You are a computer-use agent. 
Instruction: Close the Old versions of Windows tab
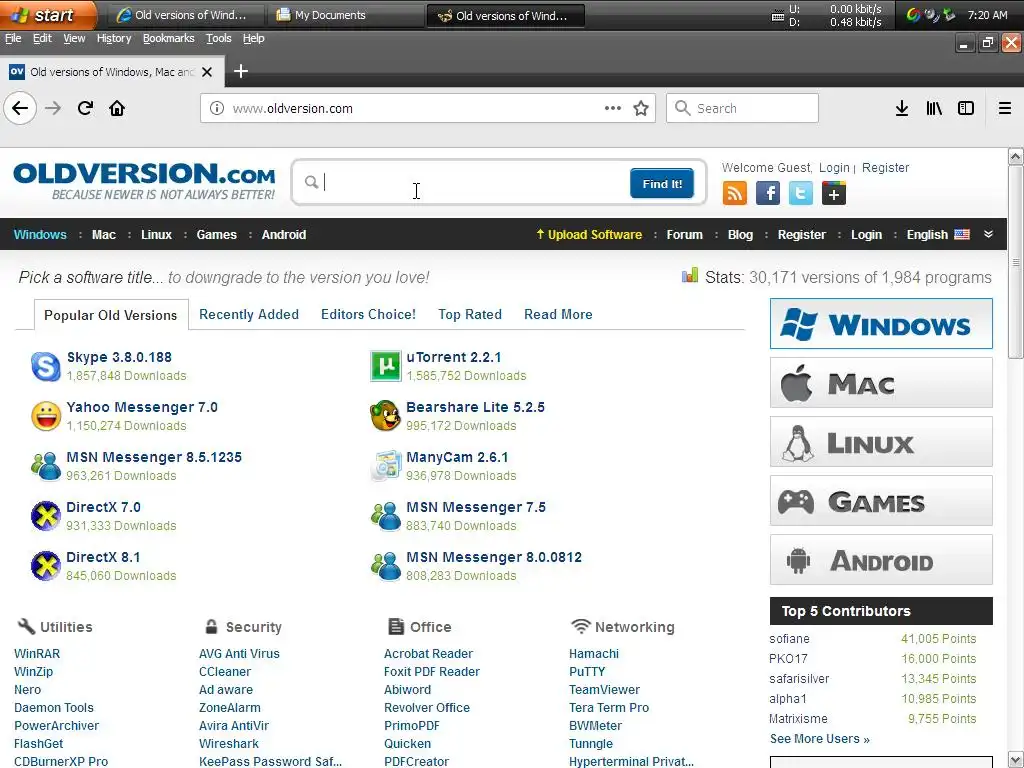click(207, 72)
